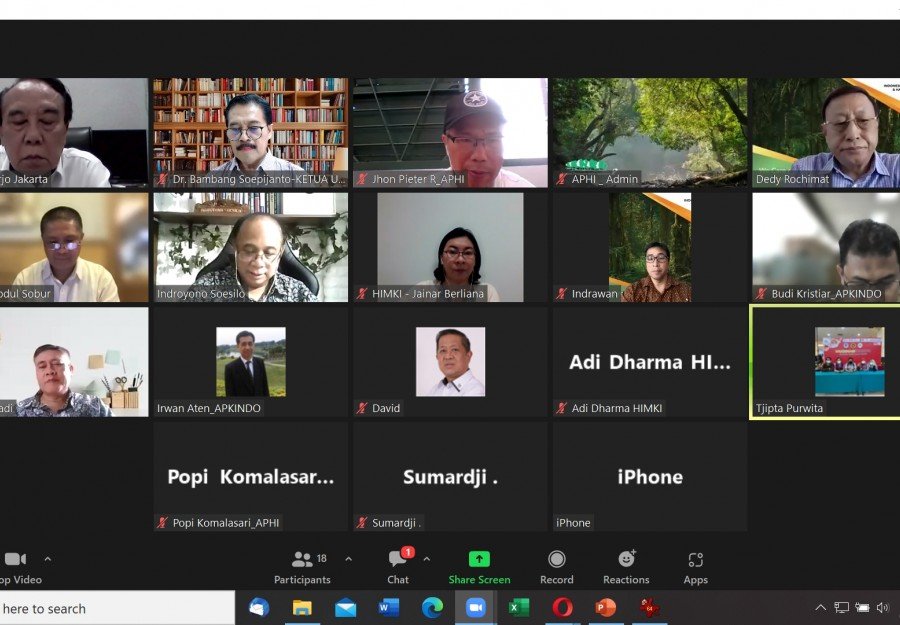This screenshot has height=625, width=900.
Task: Select Irwan Aten_APKINDO's profile photo
Action: [x=251, y=362]
